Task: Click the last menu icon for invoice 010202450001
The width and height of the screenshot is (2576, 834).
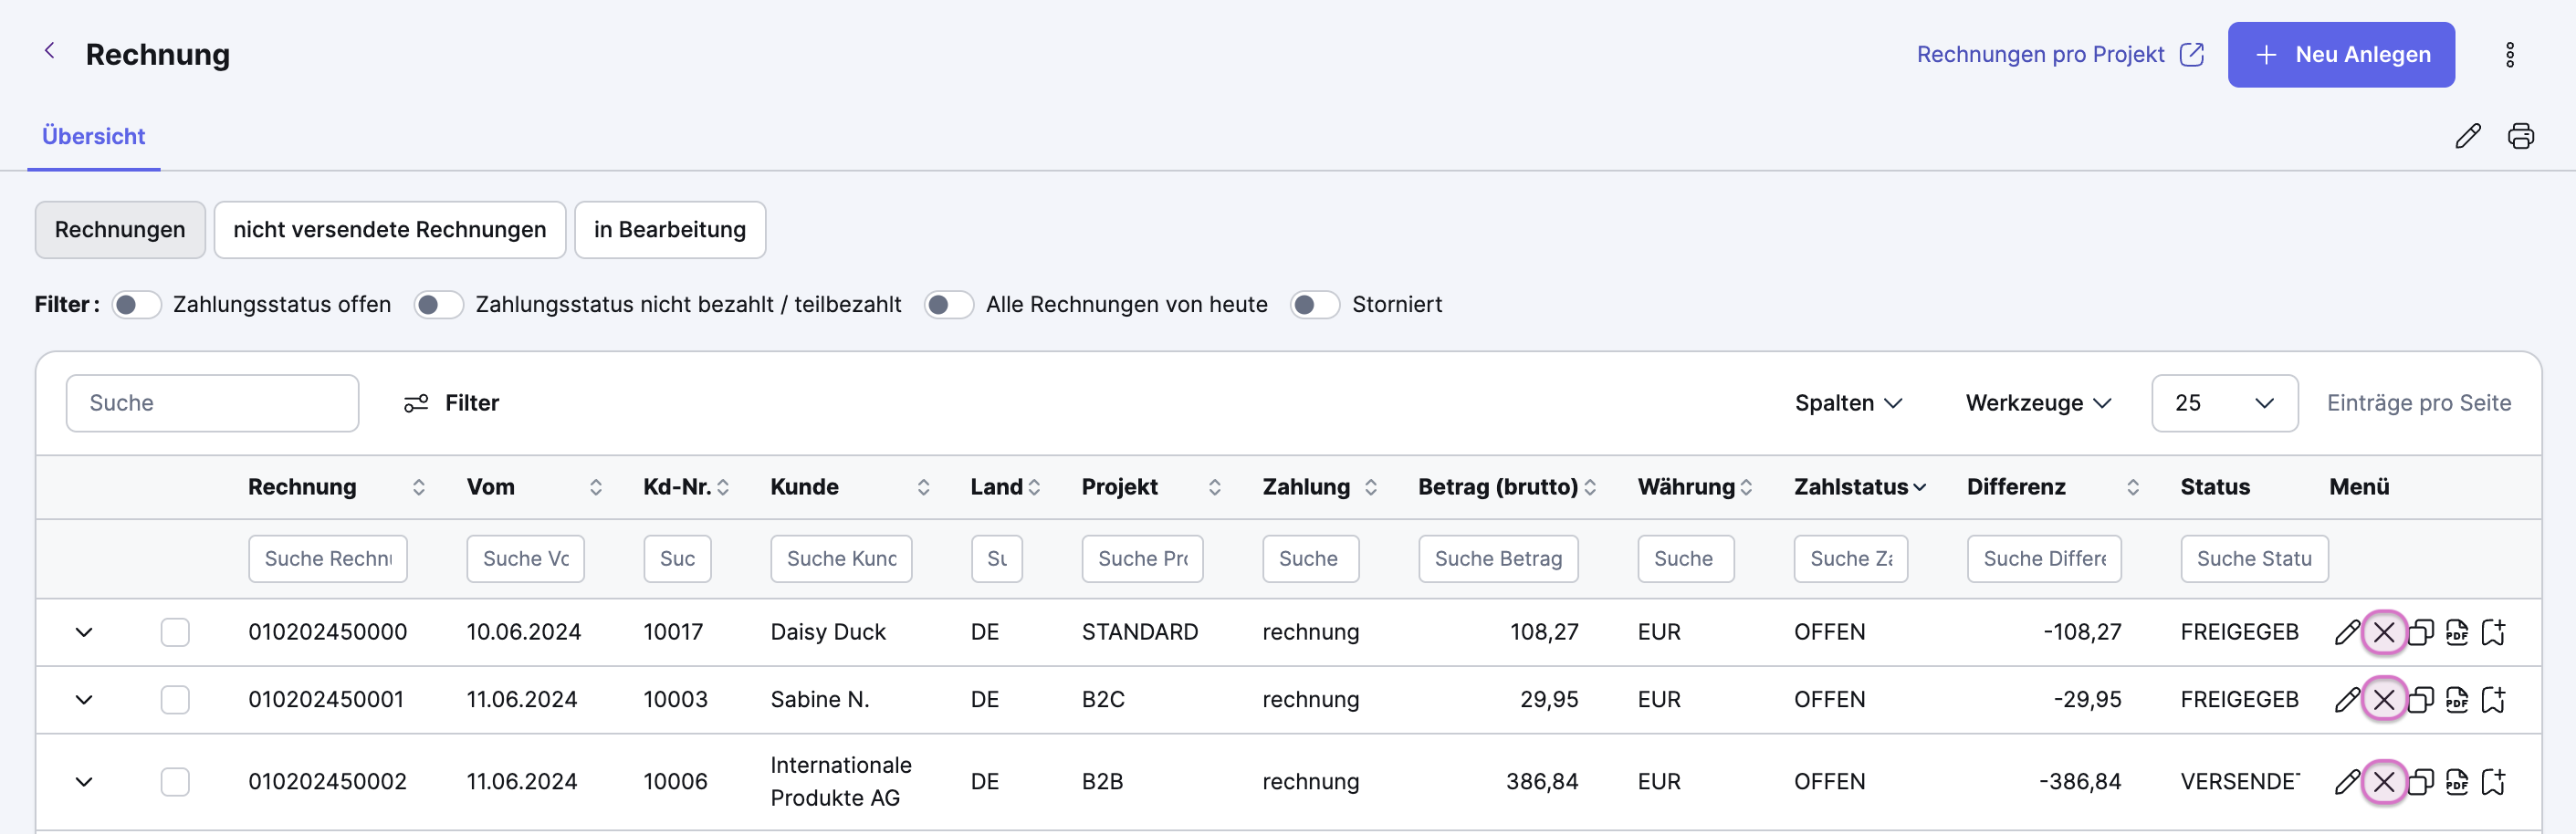Action: (x=2492, y=699)
